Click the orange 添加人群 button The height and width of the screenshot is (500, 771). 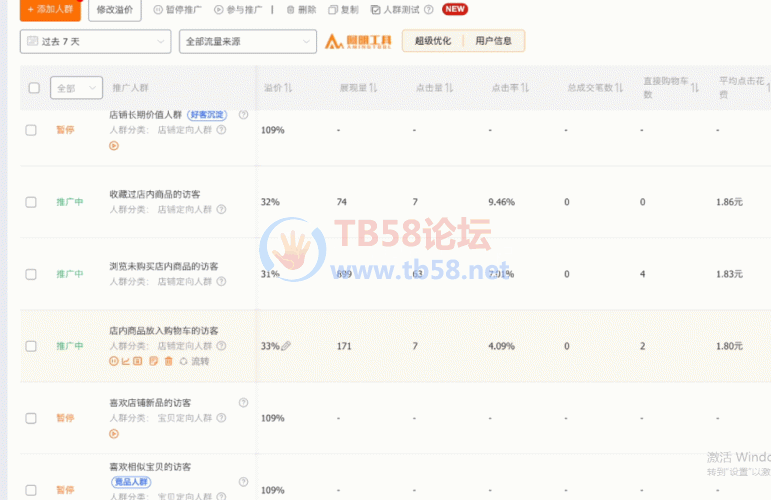[50, 9]
